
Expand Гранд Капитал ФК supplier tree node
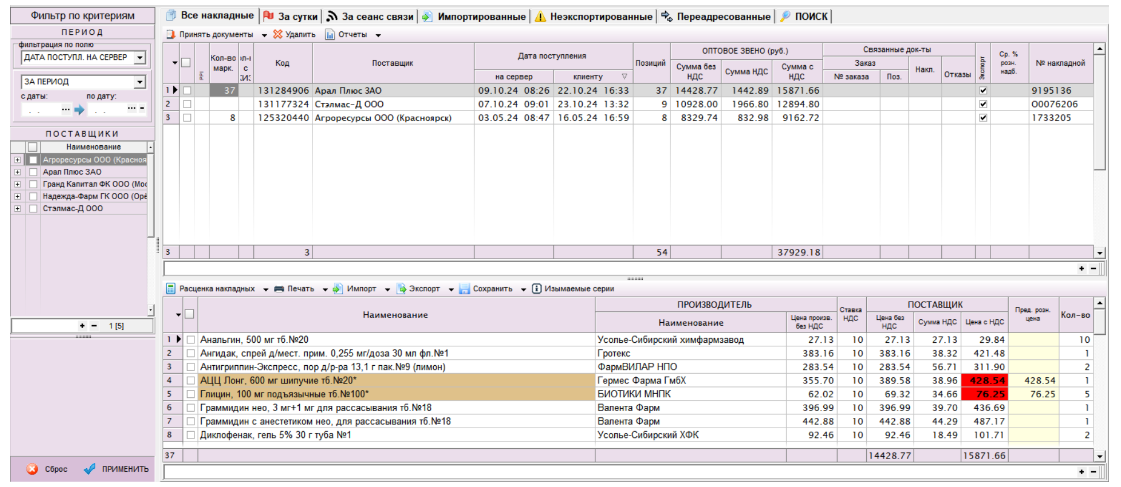click(x=17, y=185)
